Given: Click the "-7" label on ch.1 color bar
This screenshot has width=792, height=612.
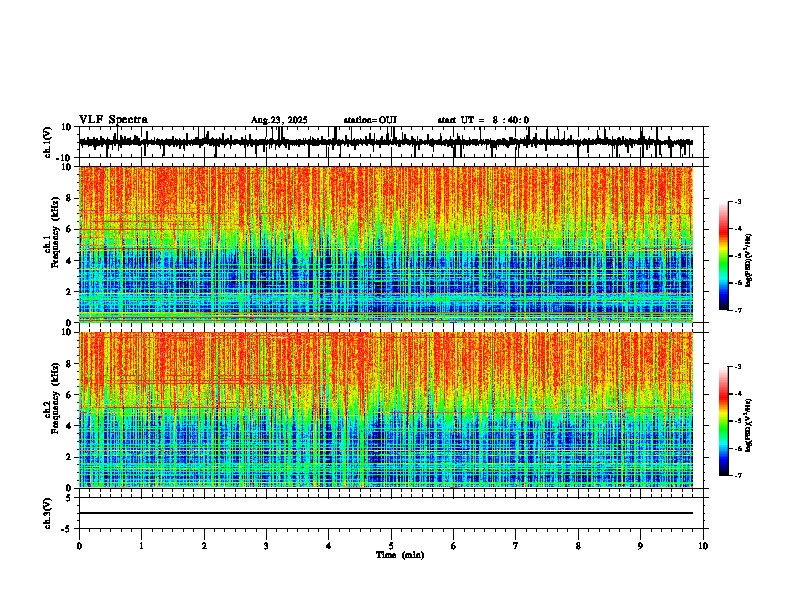Looking at the screenshot, I should [738, 310].
